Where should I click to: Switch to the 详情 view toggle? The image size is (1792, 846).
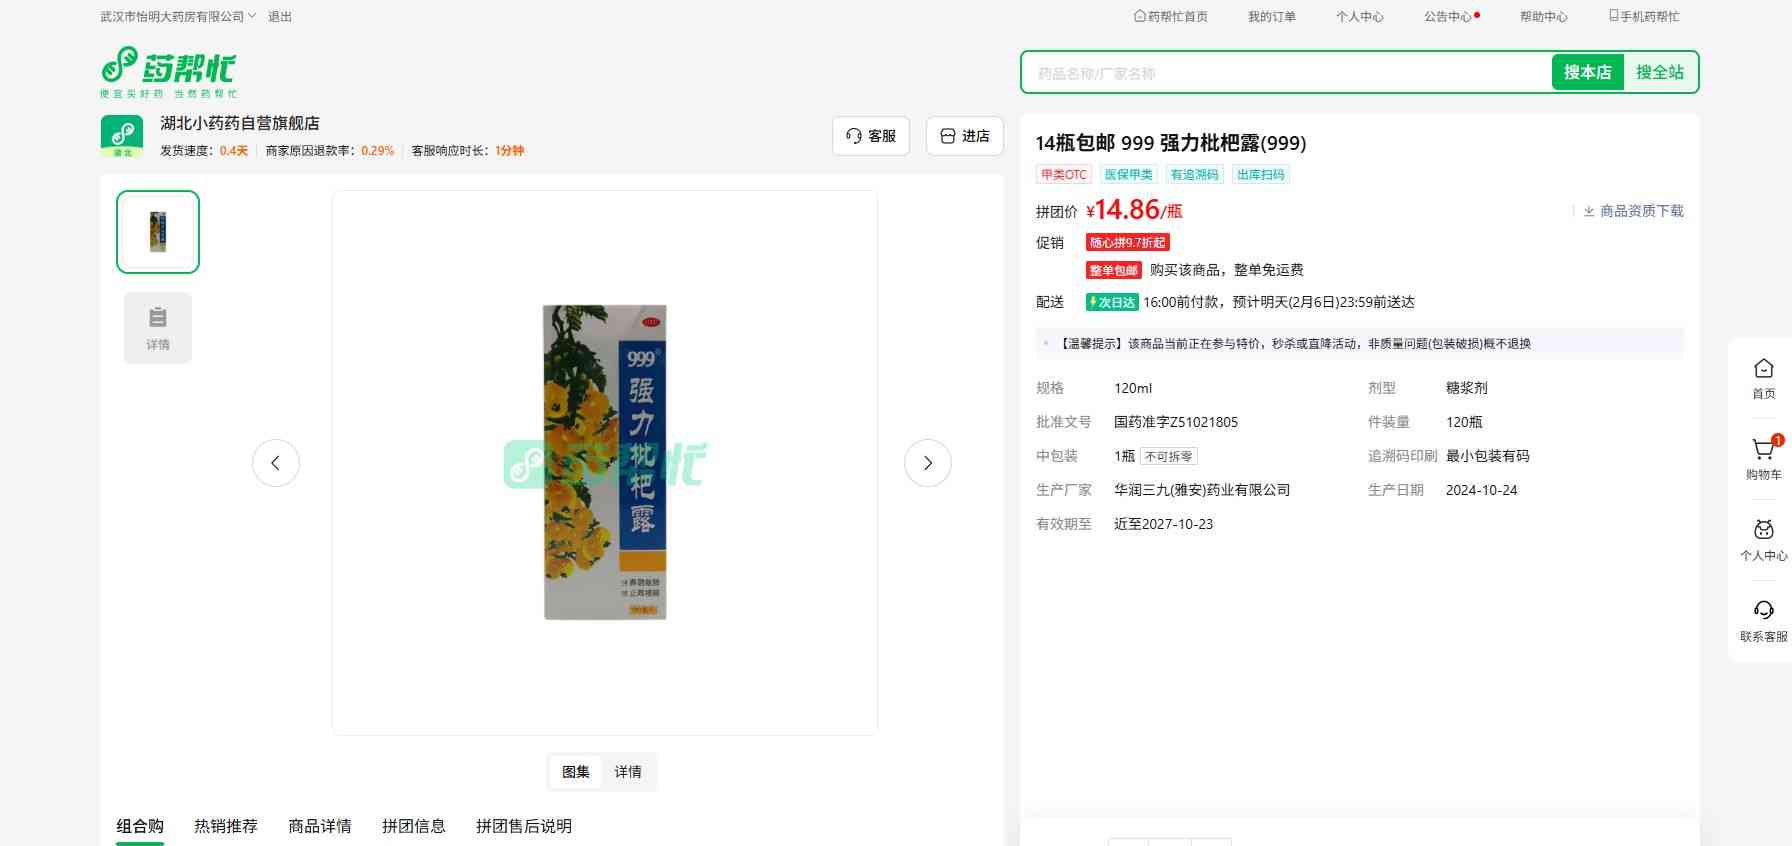[x=628, y=772]
